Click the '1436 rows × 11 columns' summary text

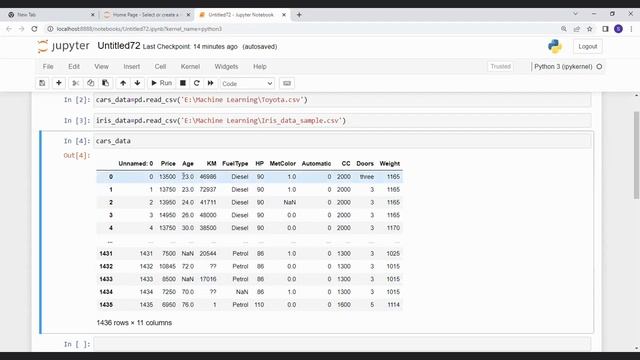click(134, 323)
